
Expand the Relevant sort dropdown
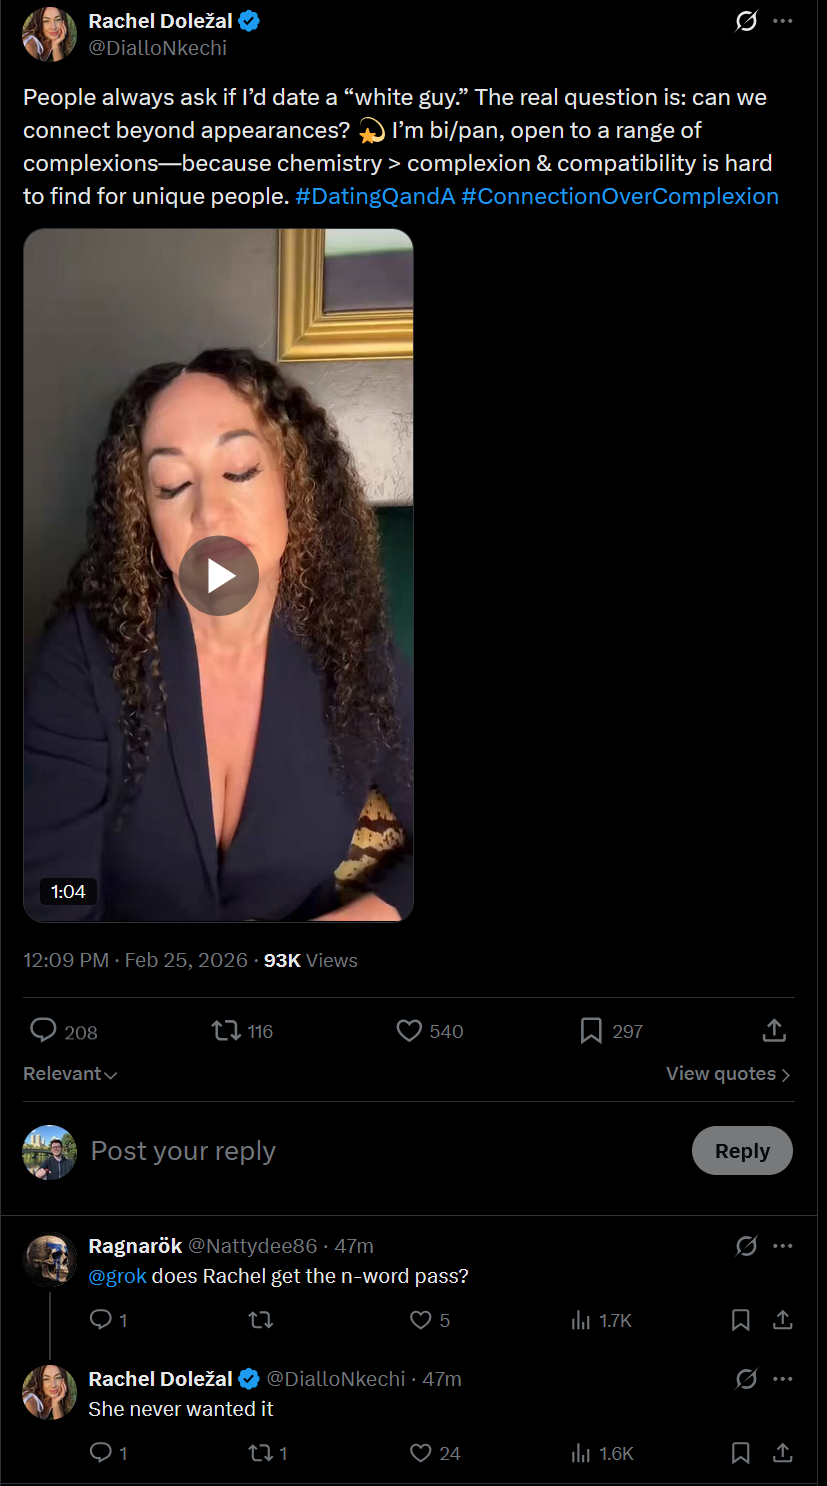[x=70, y=1074]
